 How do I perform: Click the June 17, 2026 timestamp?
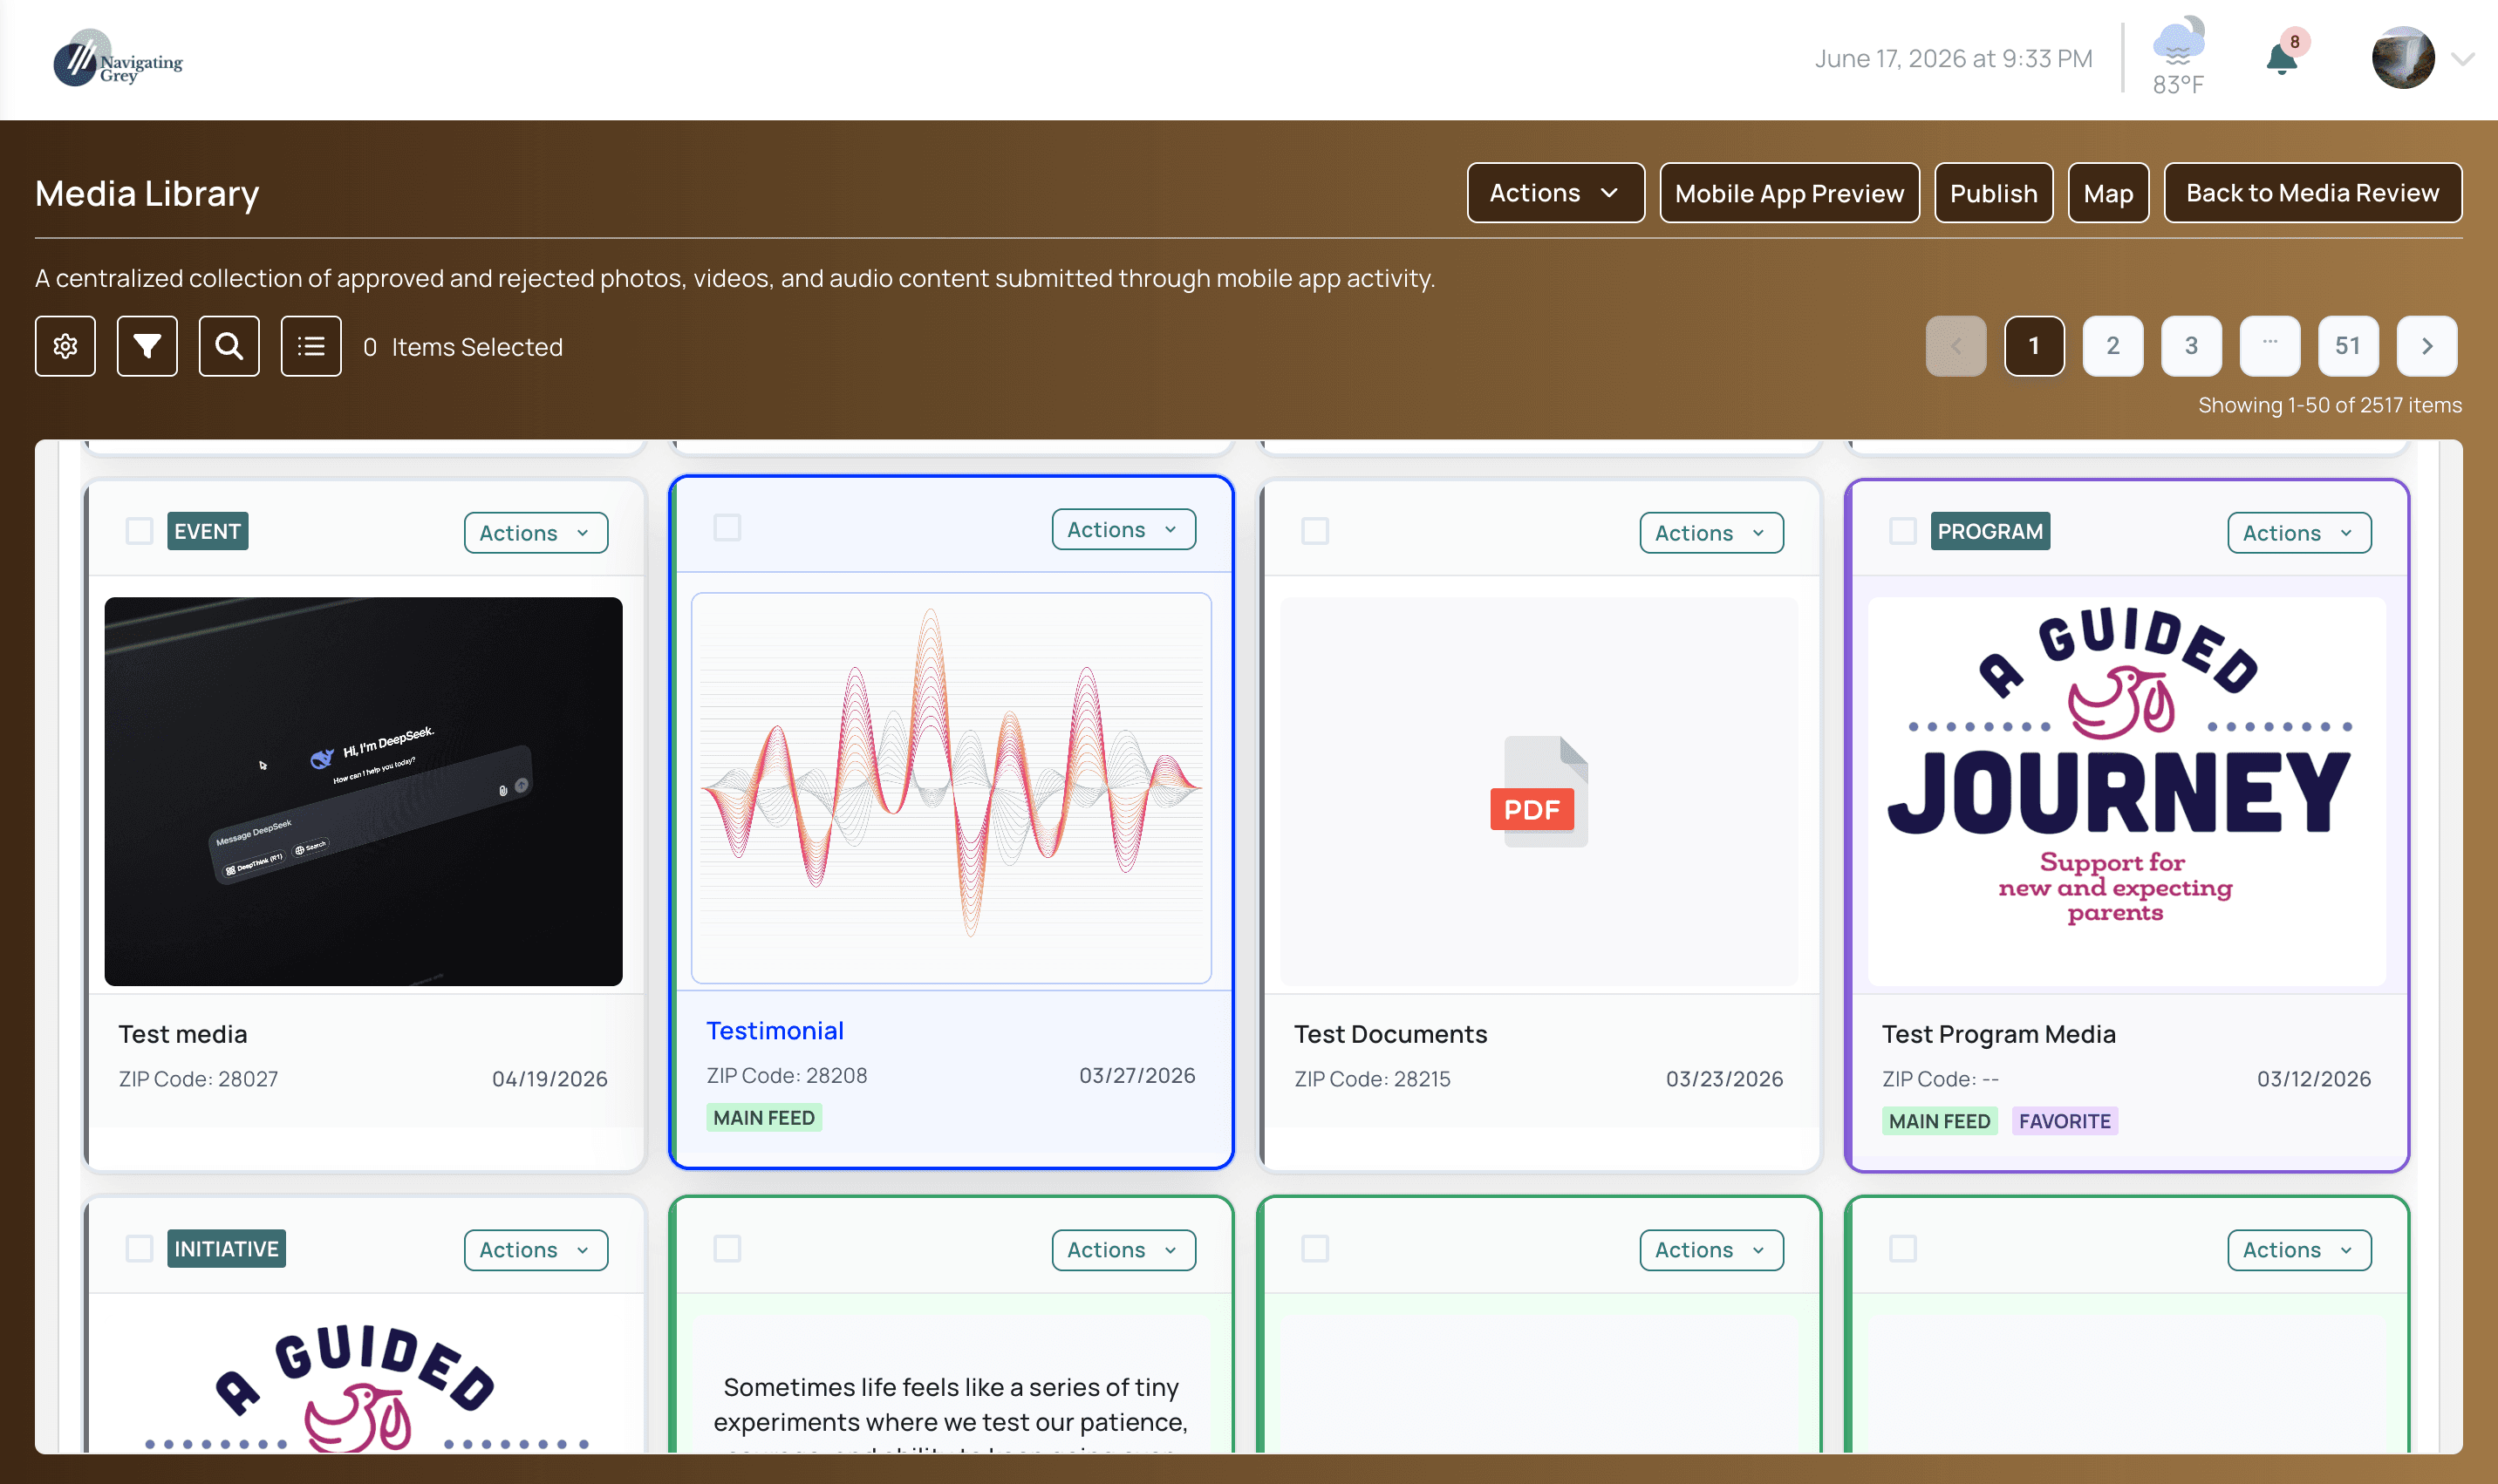tap(1954, 59)
